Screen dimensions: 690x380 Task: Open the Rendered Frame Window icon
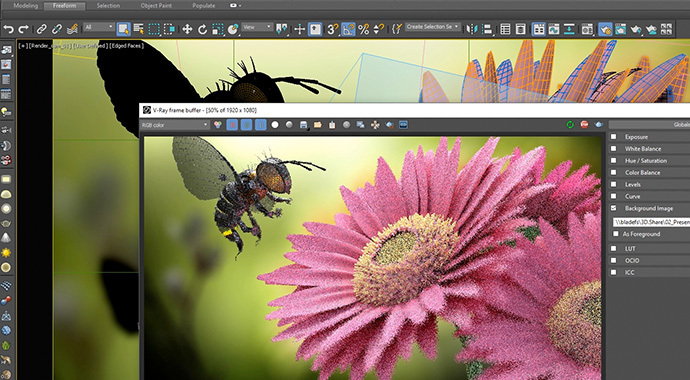click(x=620, y=29)
